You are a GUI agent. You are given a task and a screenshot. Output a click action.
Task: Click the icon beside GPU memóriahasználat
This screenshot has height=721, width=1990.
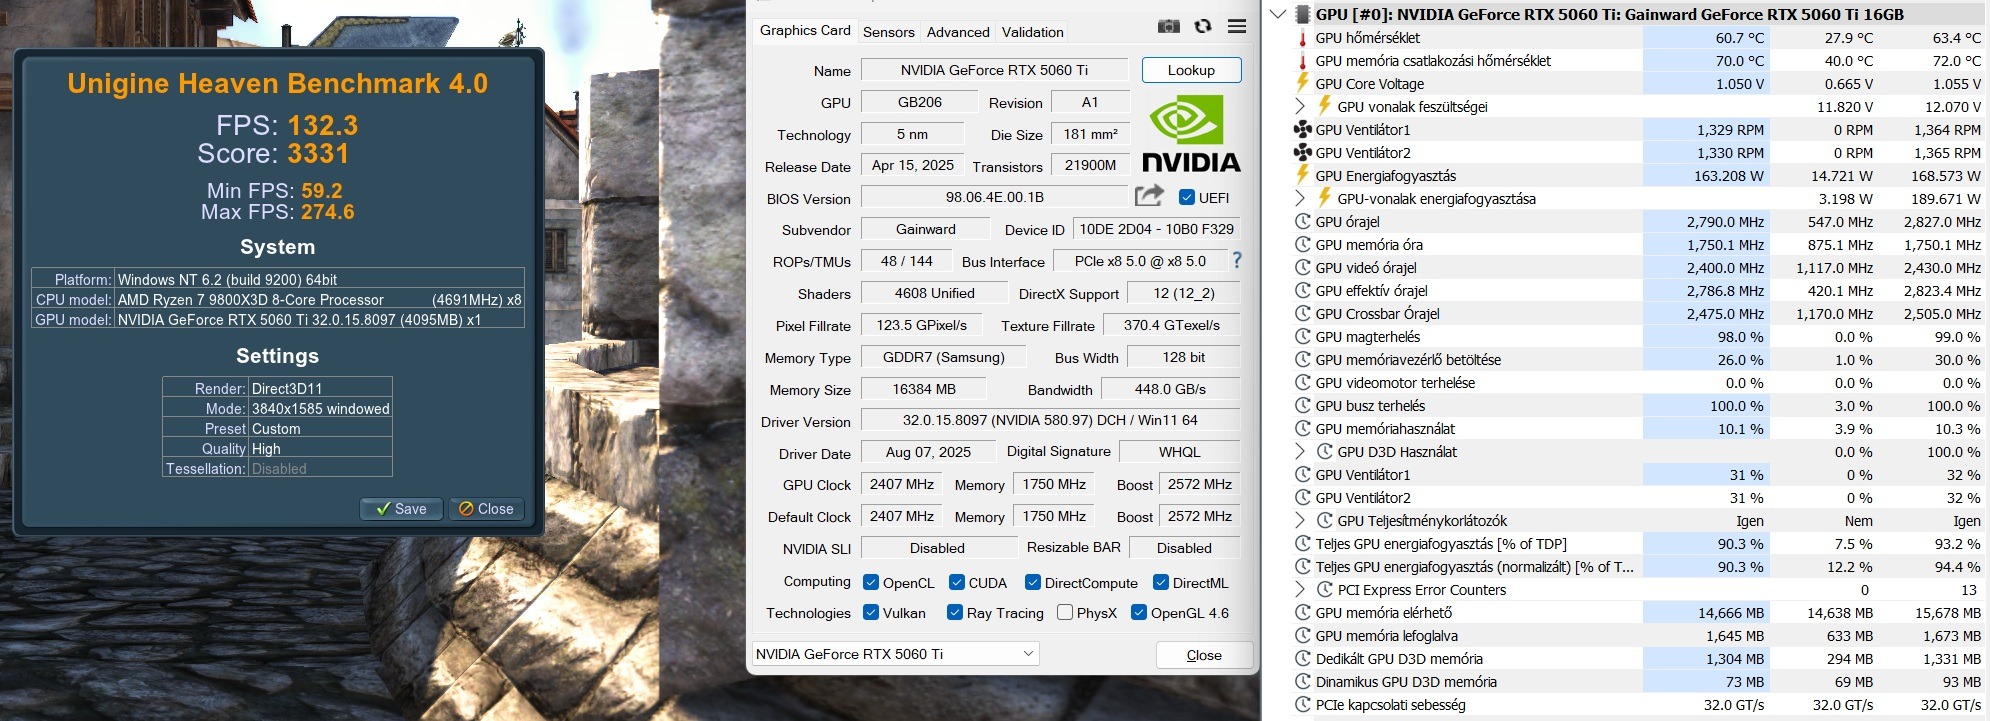(x=1302, y=429)
